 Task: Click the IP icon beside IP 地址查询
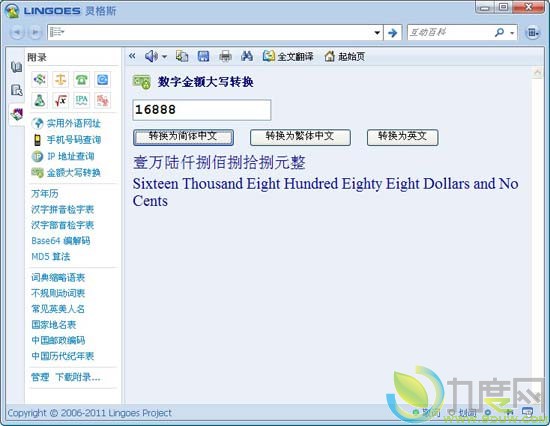38,156
